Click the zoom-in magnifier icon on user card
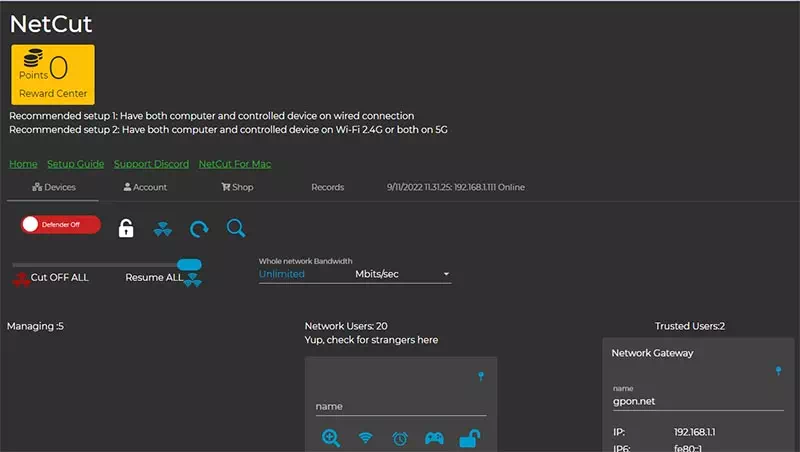800x452 pixels. [x=331, y=438]
